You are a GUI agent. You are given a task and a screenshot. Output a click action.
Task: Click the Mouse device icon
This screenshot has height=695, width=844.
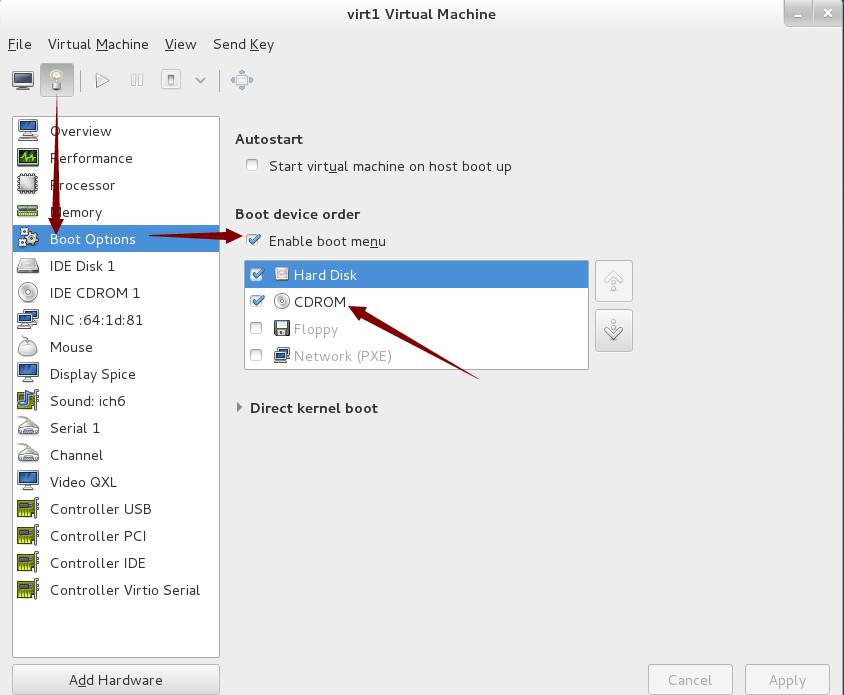pyautogui.click(x=27, y=347)
